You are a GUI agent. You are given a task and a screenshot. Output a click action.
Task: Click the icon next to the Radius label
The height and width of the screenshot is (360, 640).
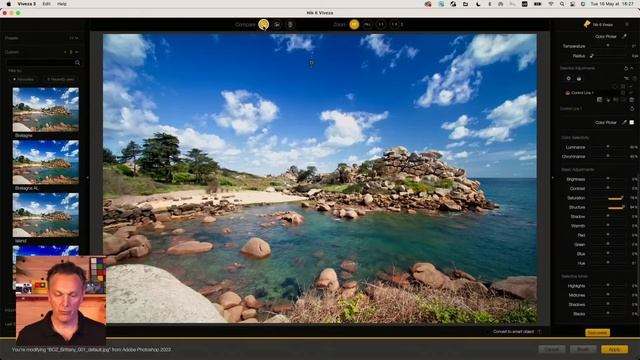pos(591,56)
